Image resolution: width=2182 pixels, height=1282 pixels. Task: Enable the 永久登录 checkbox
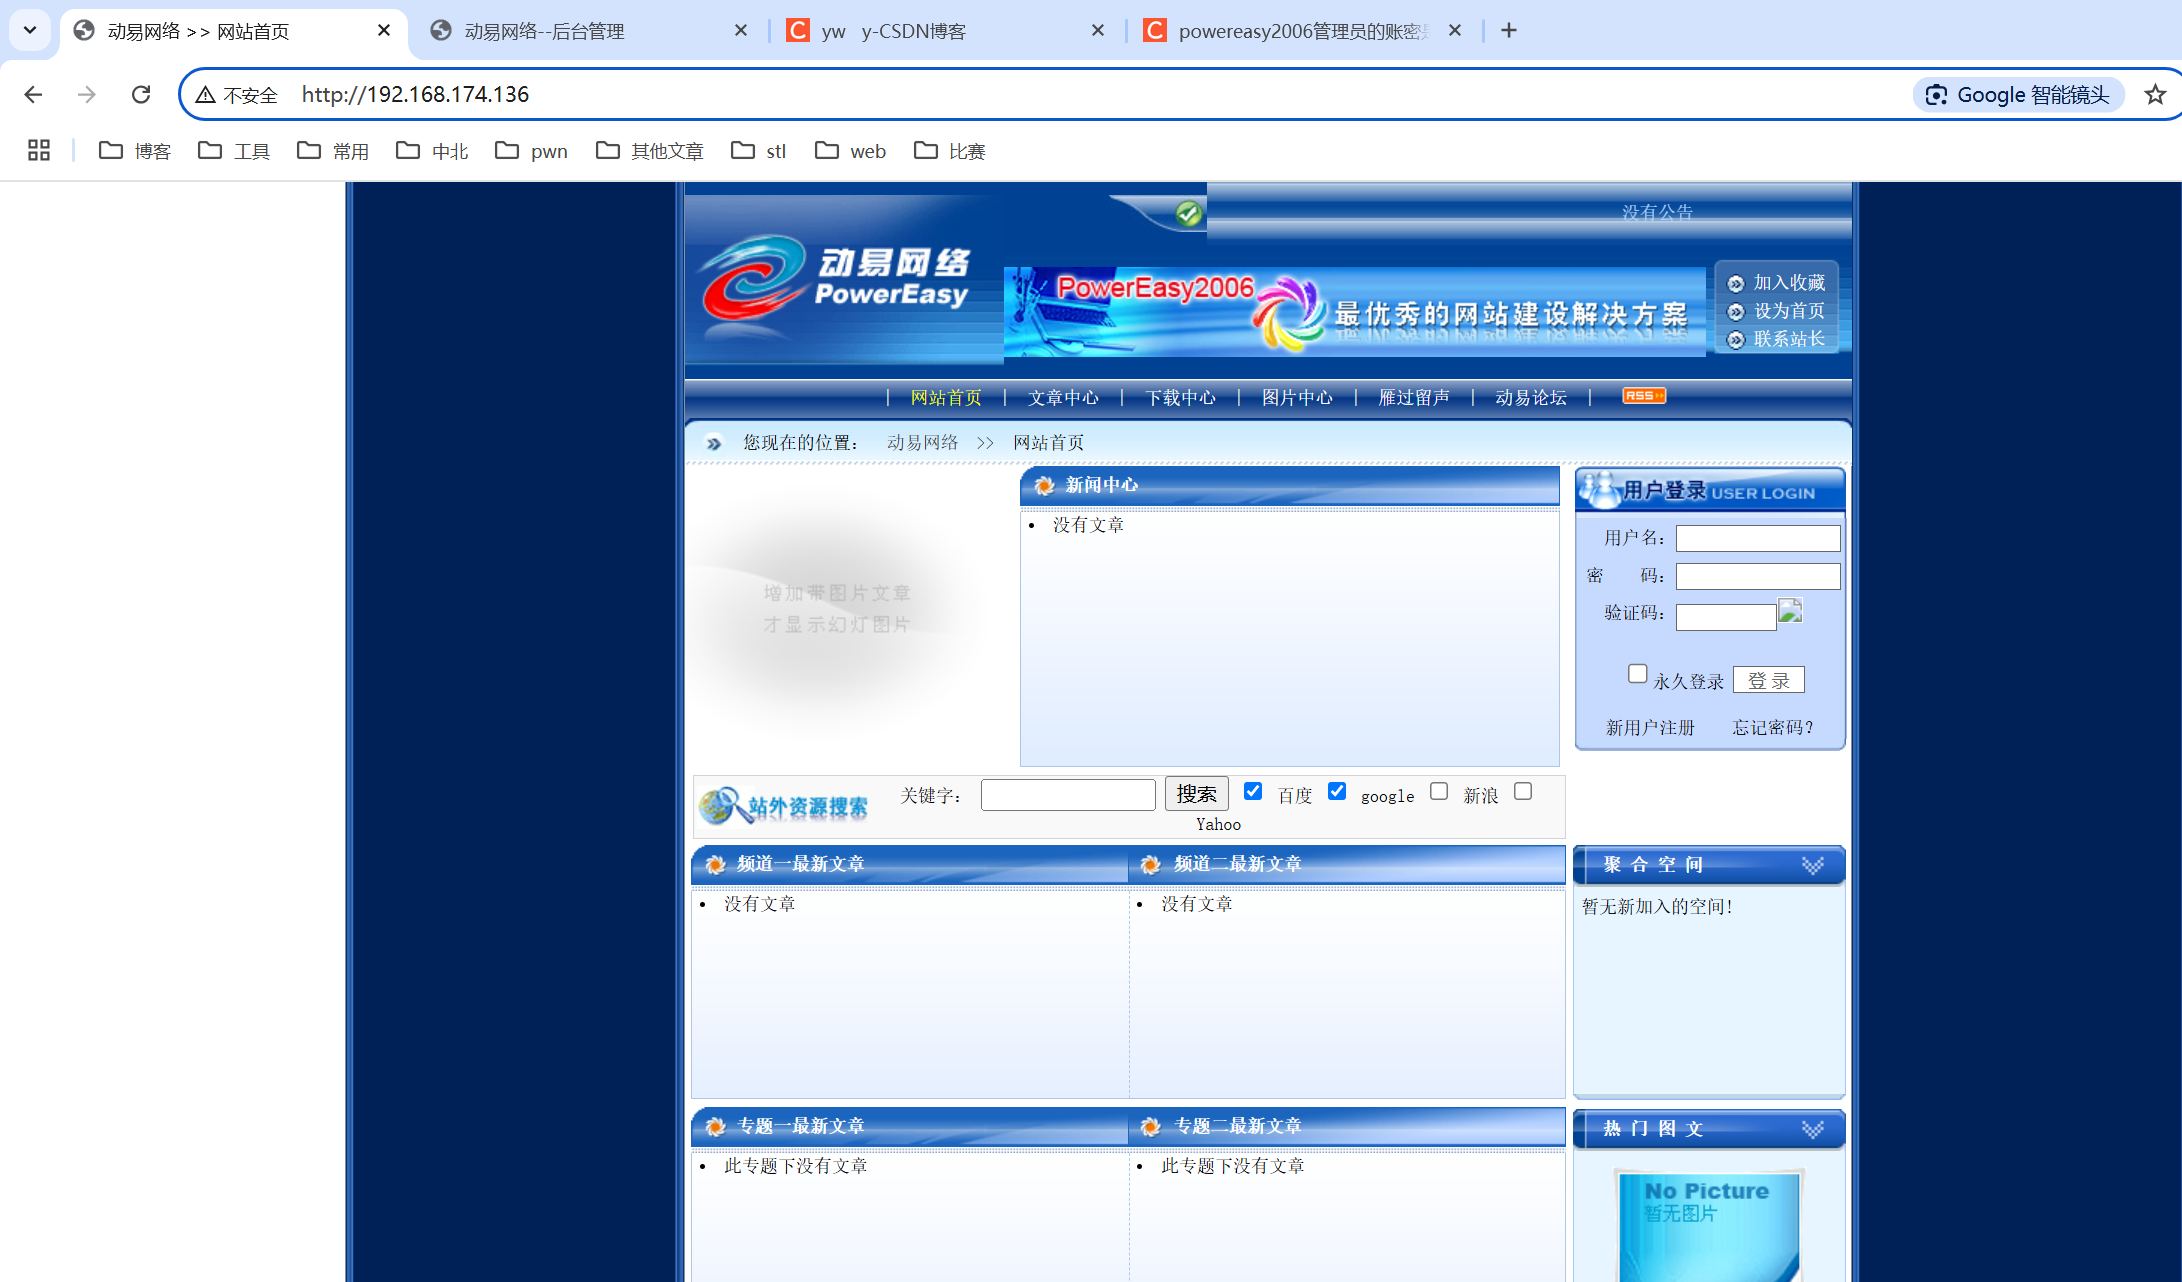click(1637, 674)
